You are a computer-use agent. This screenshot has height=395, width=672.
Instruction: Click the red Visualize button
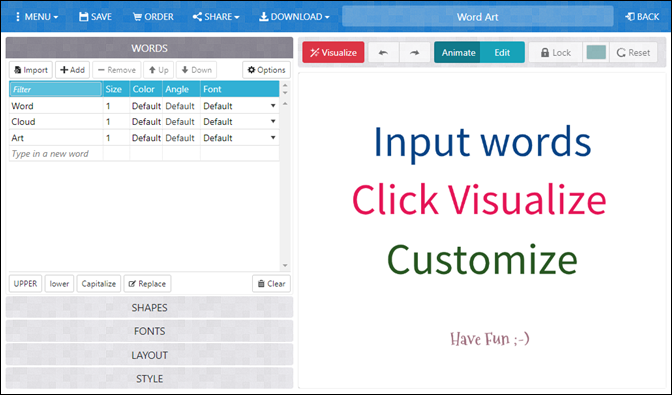tap(333, 52)
